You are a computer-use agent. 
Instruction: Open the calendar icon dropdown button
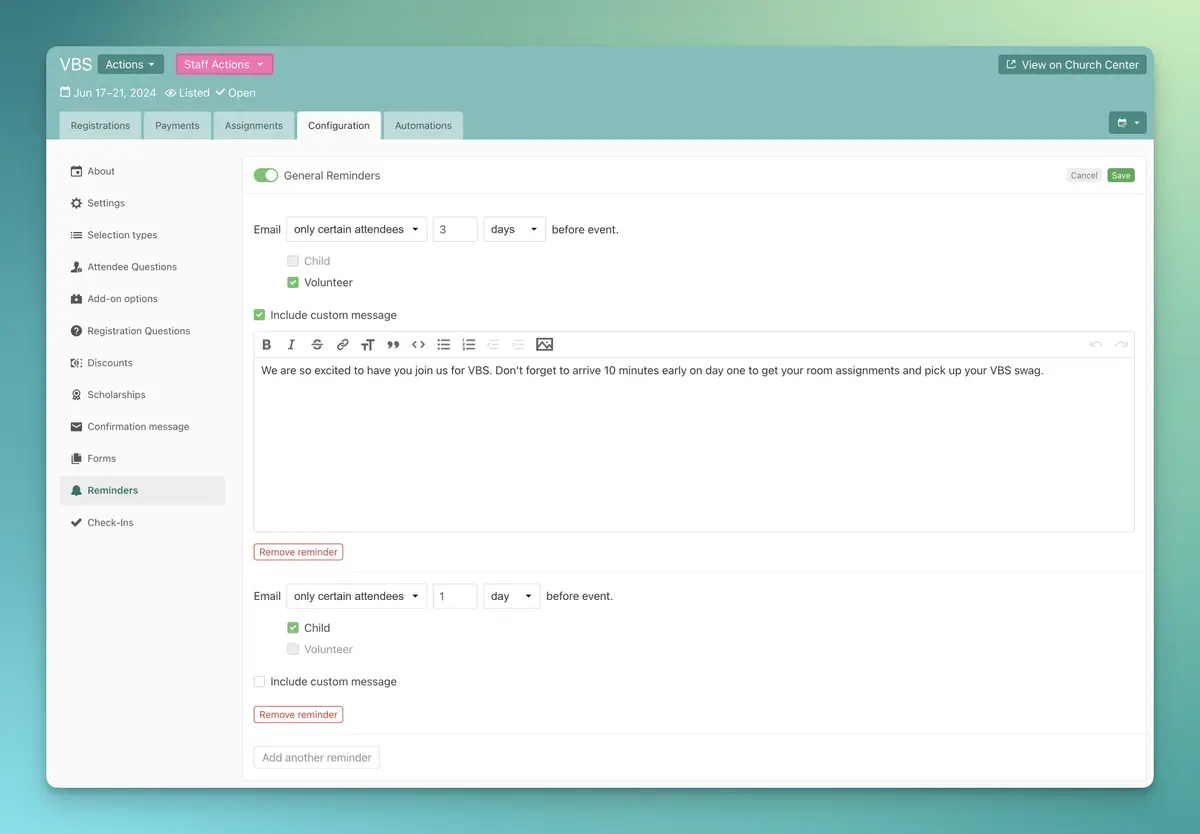[x=1128, y=123]
